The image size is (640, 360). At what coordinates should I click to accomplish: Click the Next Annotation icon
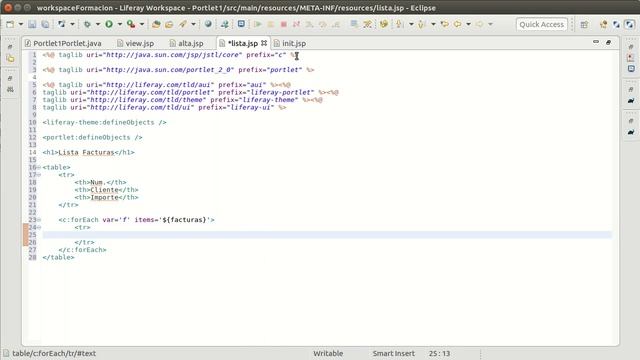coord(400,24)
